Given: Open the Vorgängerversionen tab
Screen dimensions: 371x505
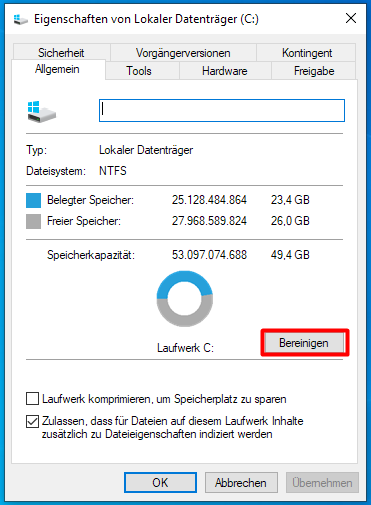Looking at the screenshot, I should (x=183, y=53).
